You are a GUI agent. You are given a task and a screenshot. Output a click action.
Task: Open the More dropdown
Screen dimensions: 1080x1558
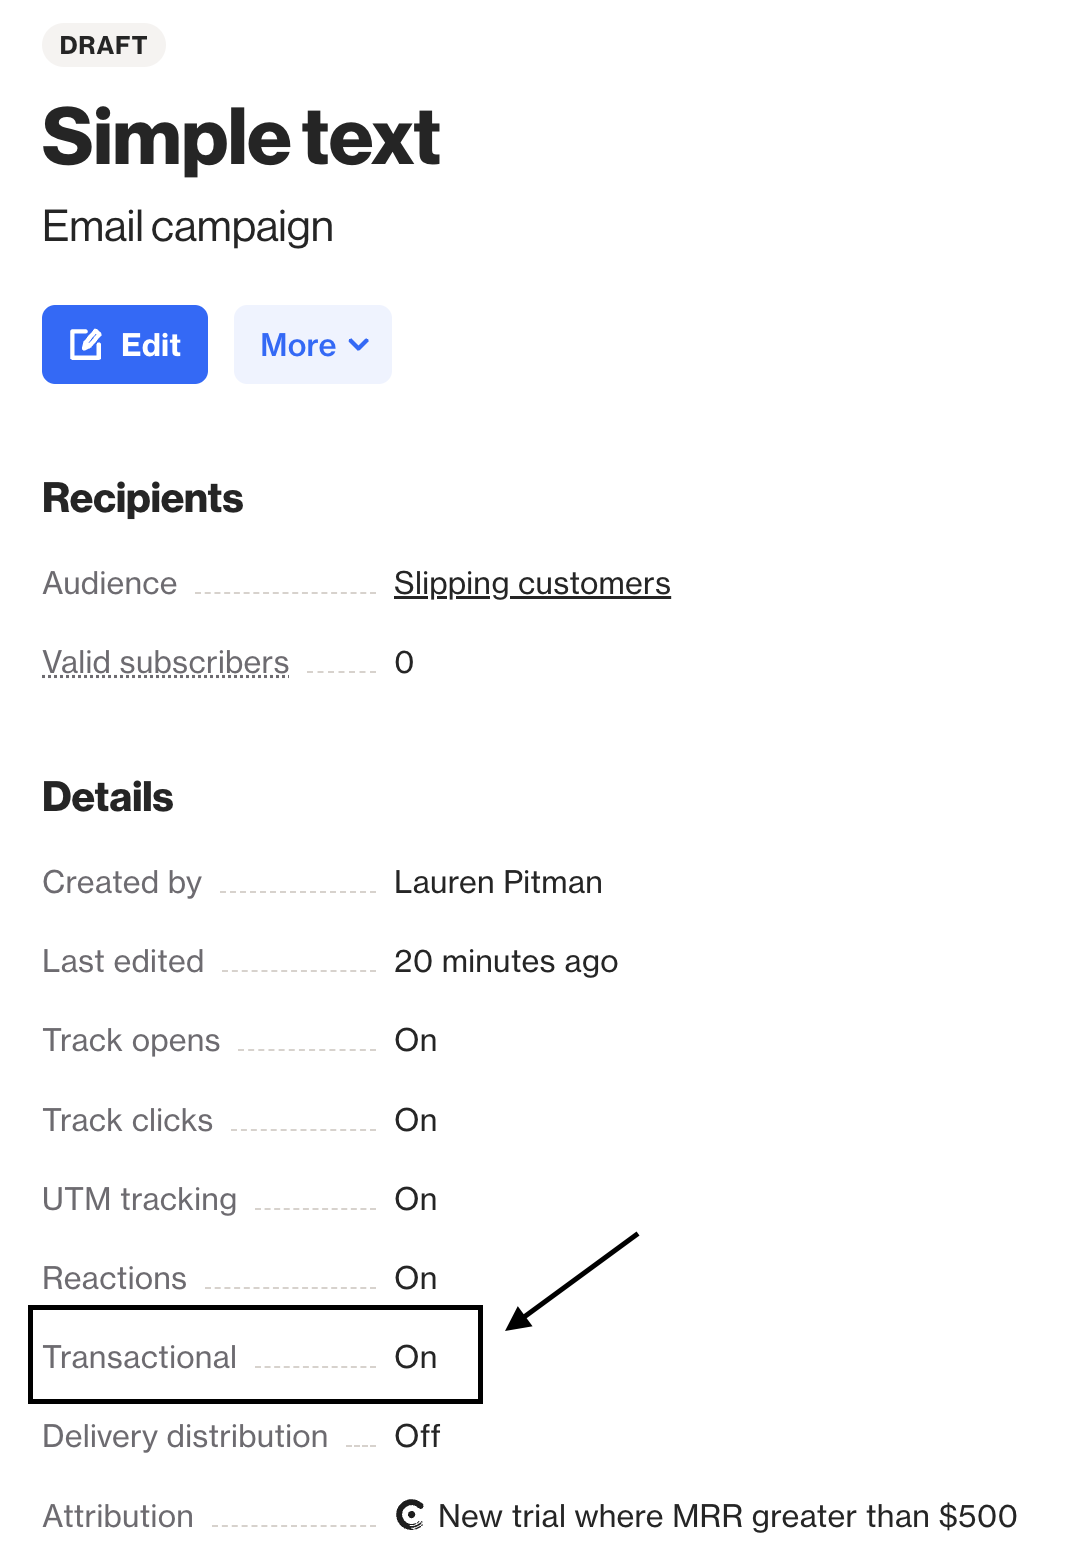312,344
